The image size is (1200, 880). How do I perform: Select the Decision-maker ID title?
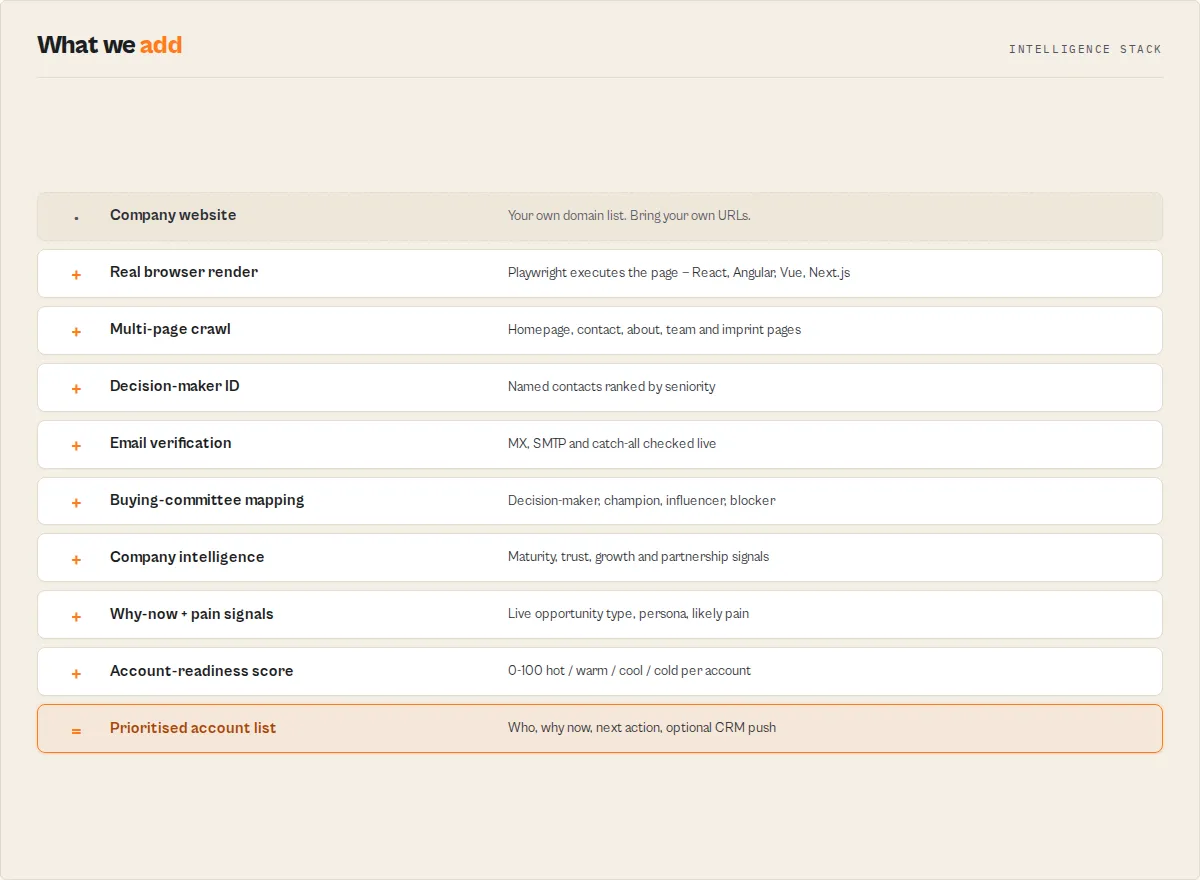point(175,386)
